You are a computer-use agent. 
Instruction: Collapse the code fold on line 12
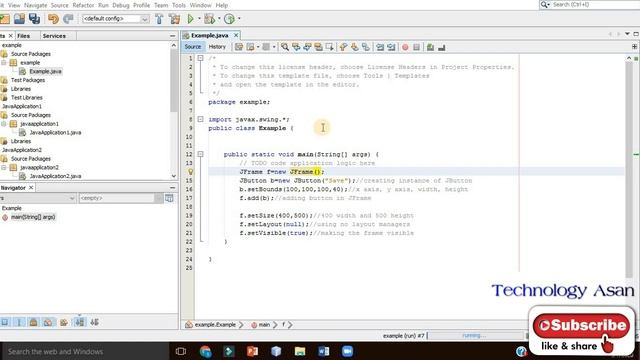(200, 154)
